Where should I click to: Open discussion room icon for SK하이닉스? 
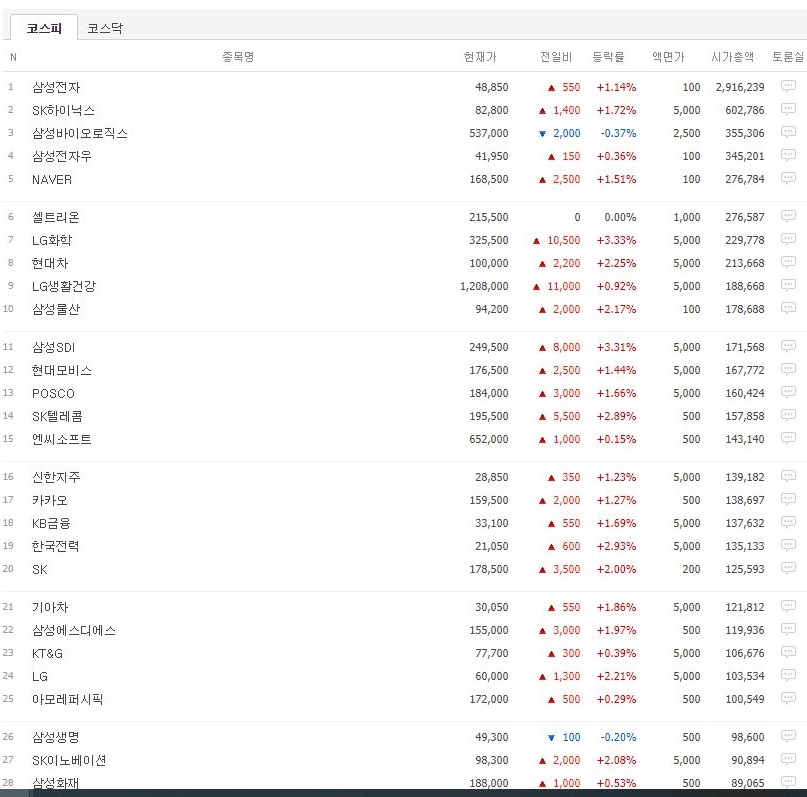[x=788, y=109]
